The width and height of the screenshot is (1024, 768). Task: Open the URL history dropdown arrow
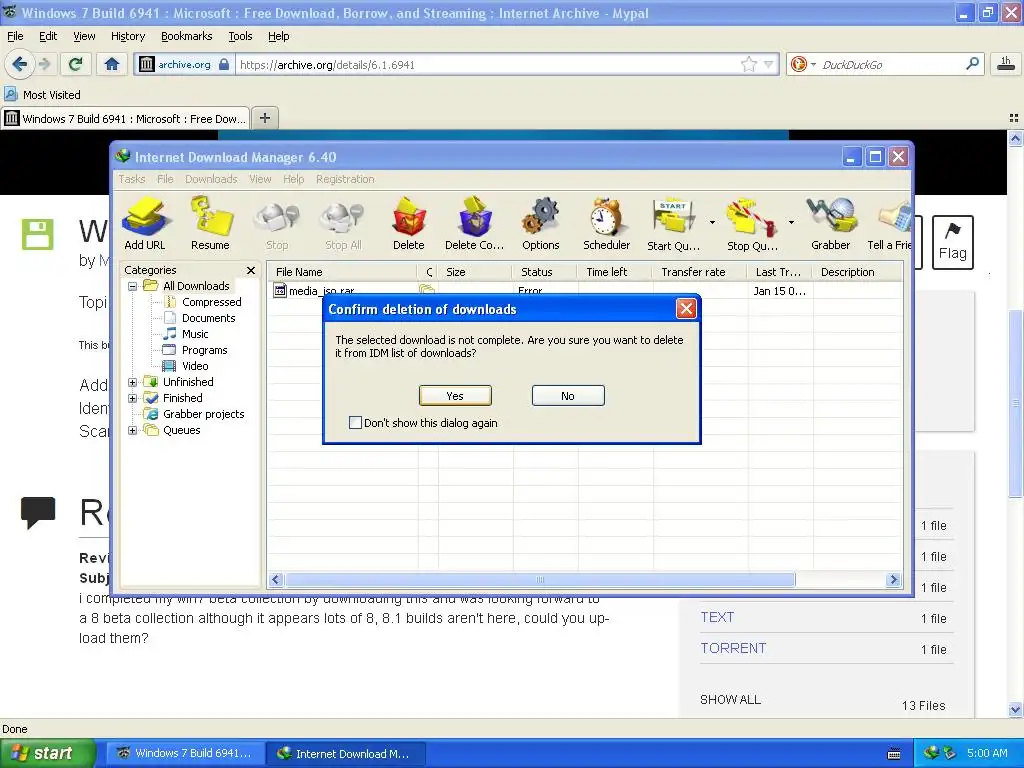769,64
